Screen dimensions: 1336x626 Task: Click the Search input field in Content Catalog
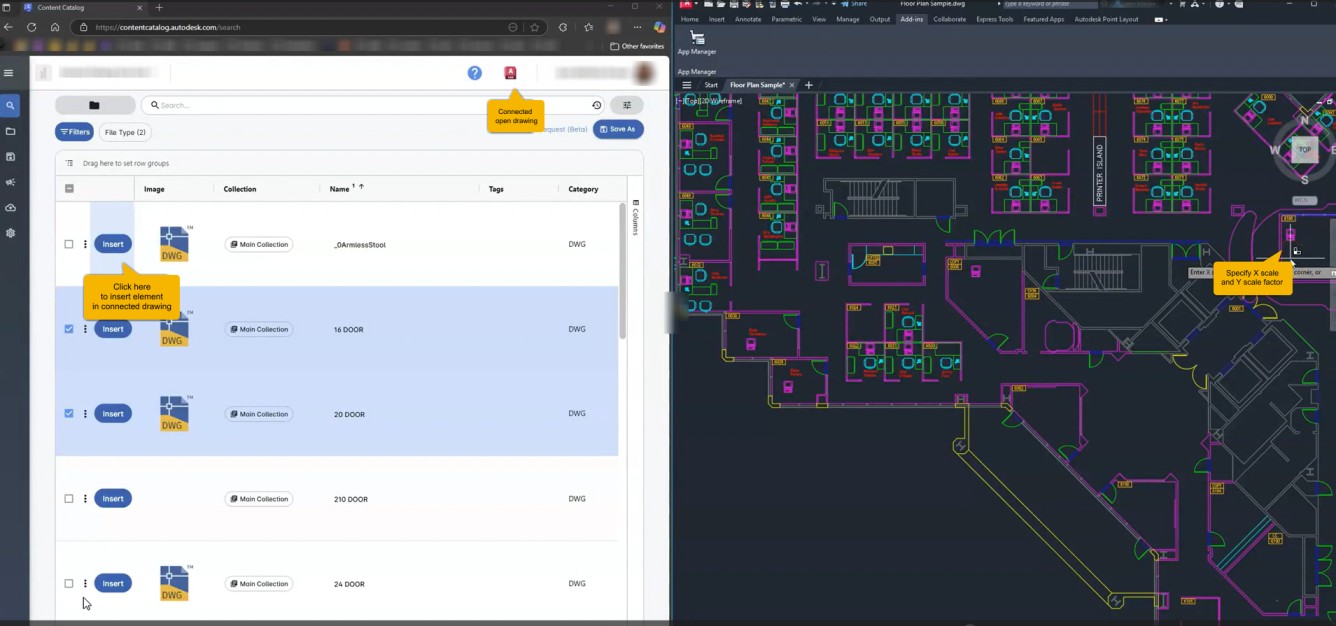coord(372,105)
